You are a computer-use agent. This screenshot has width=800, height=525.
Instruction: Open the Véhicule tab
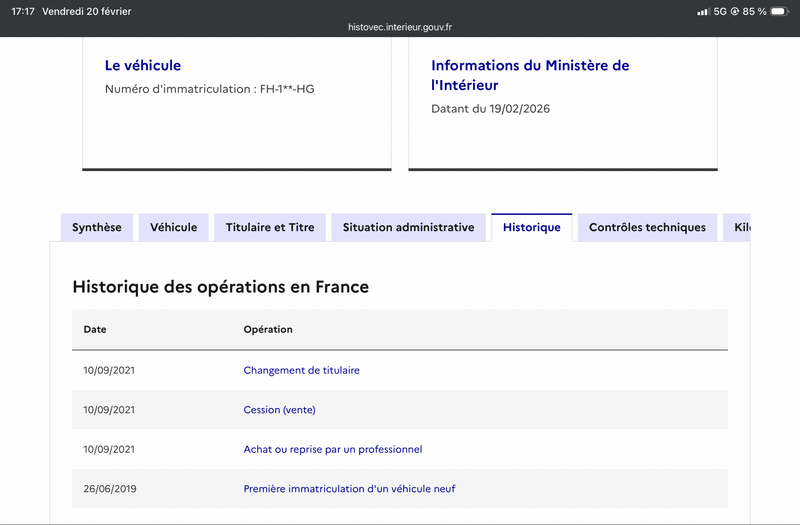174,227
